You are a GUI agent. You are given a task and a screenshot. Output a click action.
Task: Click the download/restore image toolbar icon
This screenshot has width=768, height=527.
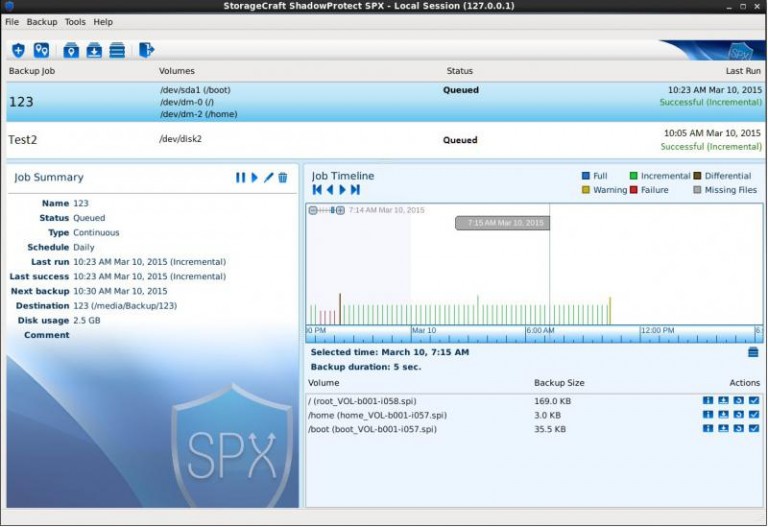pos(94,50)
